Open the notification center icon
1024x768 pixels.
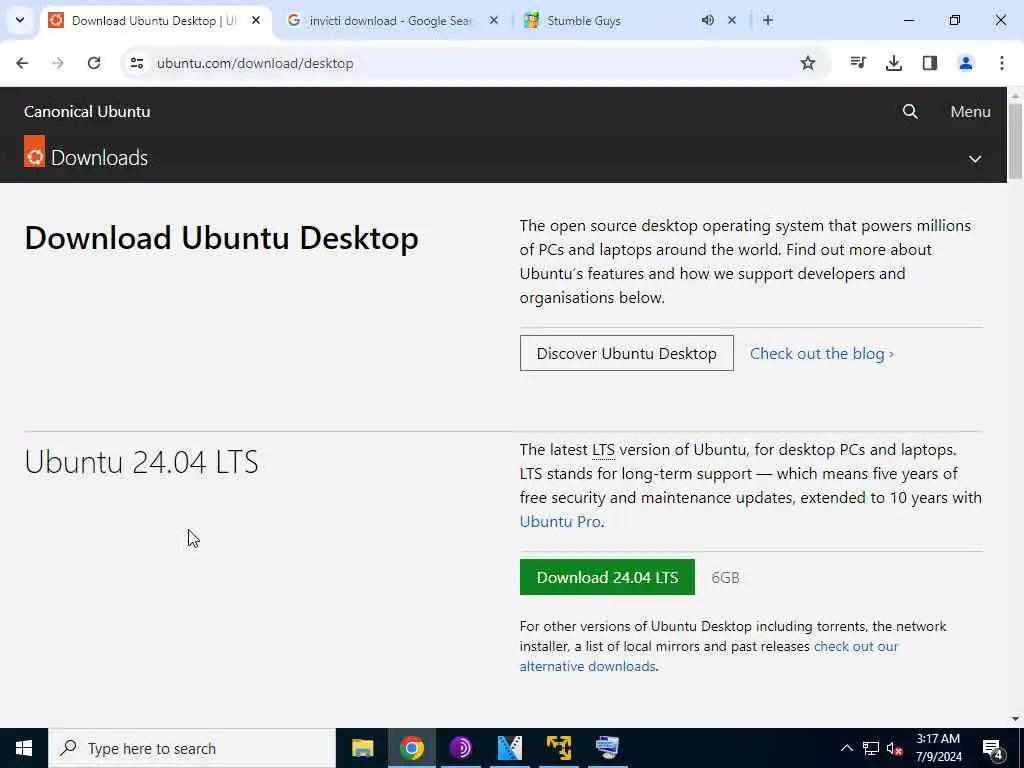tap(993, 748)
